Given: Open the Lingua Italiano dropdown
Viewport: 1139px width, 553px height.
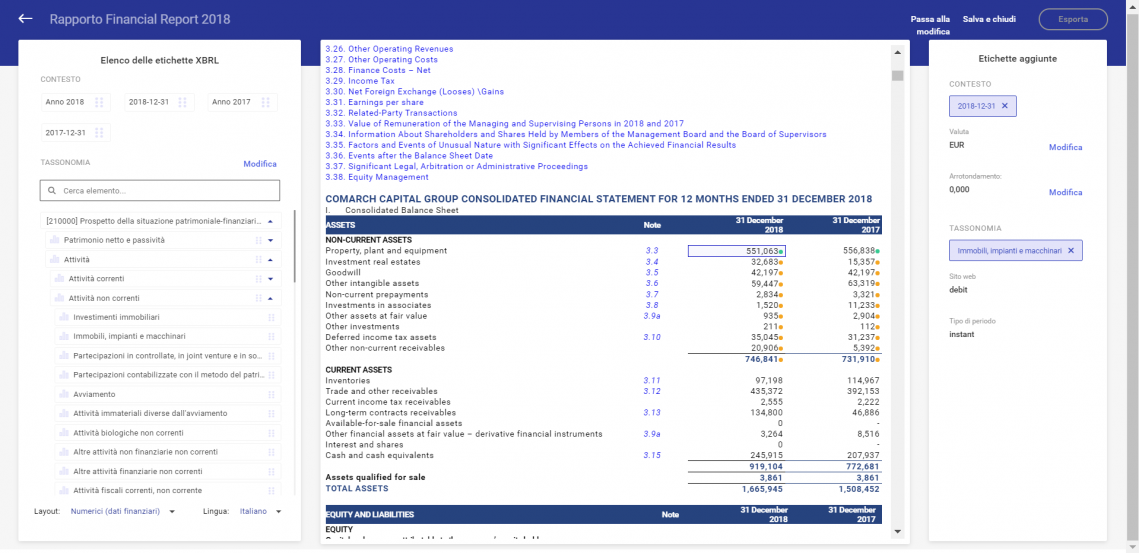Looking at the screenshot, I should point(261,512).
